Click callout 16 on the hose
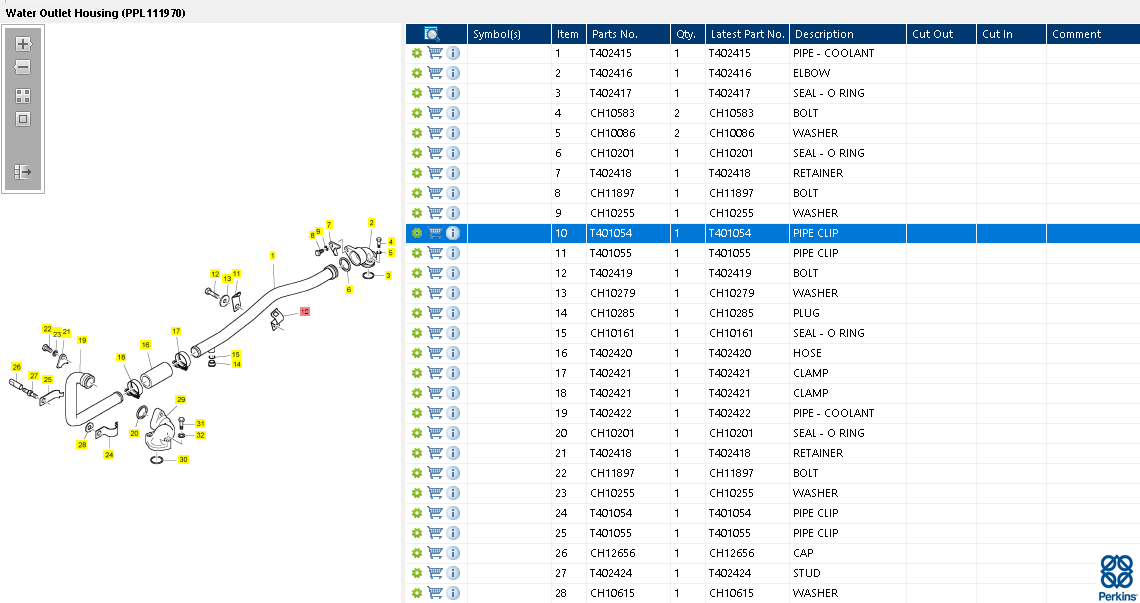Screen dimensions: 1140x603 pyautogui.click(x=145, y=345)
